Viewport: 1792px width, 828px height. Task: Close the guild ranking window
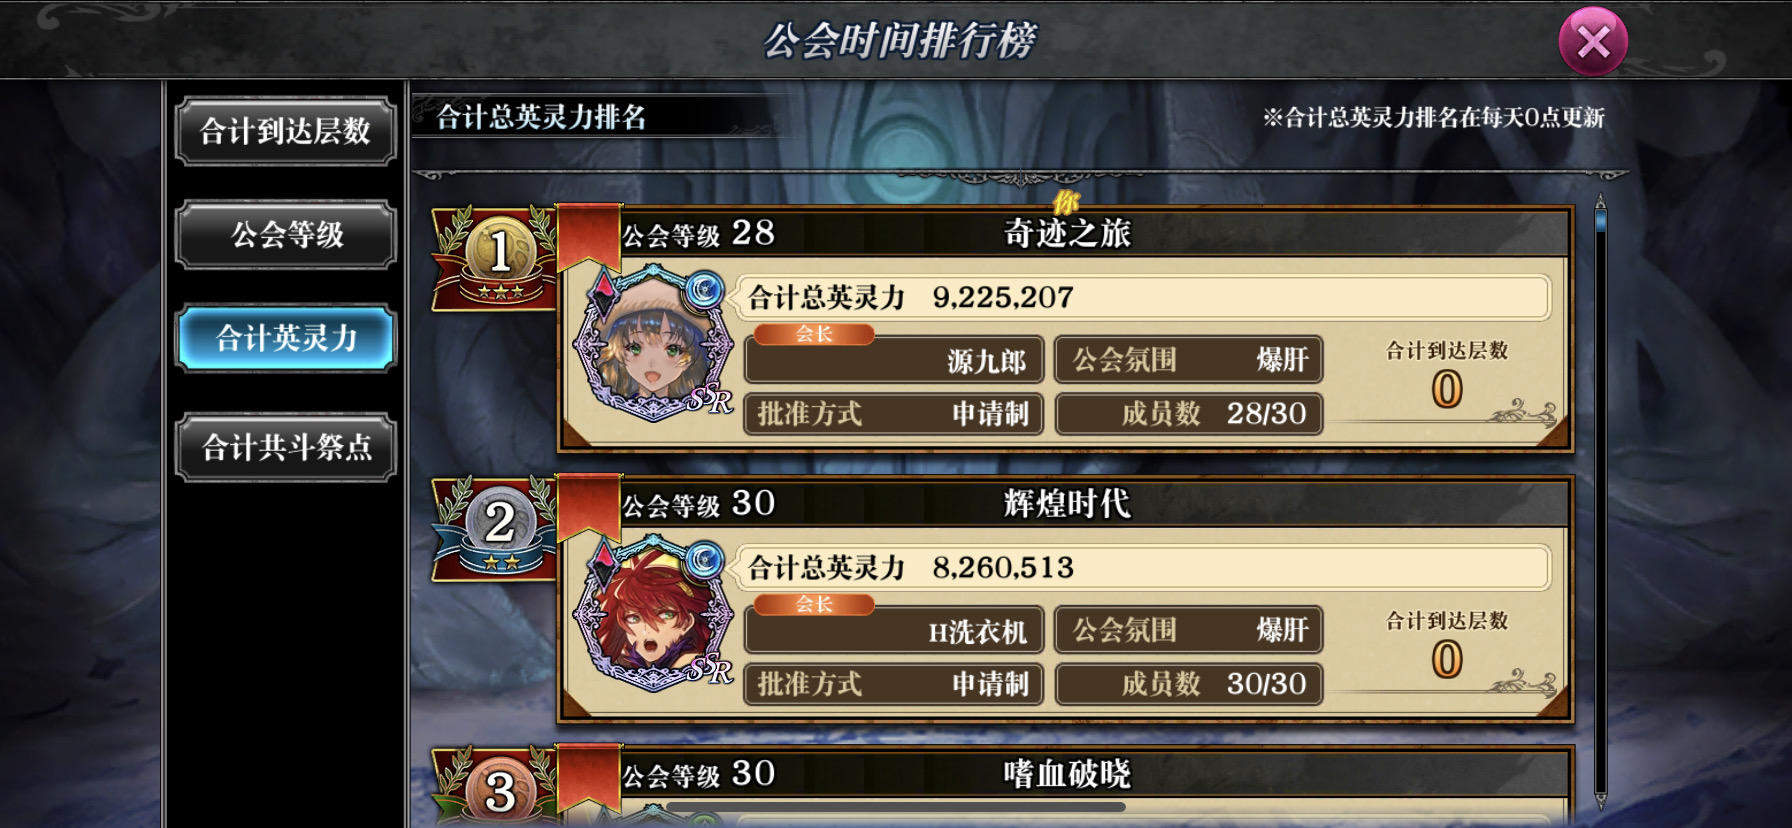click(1593, 42)
